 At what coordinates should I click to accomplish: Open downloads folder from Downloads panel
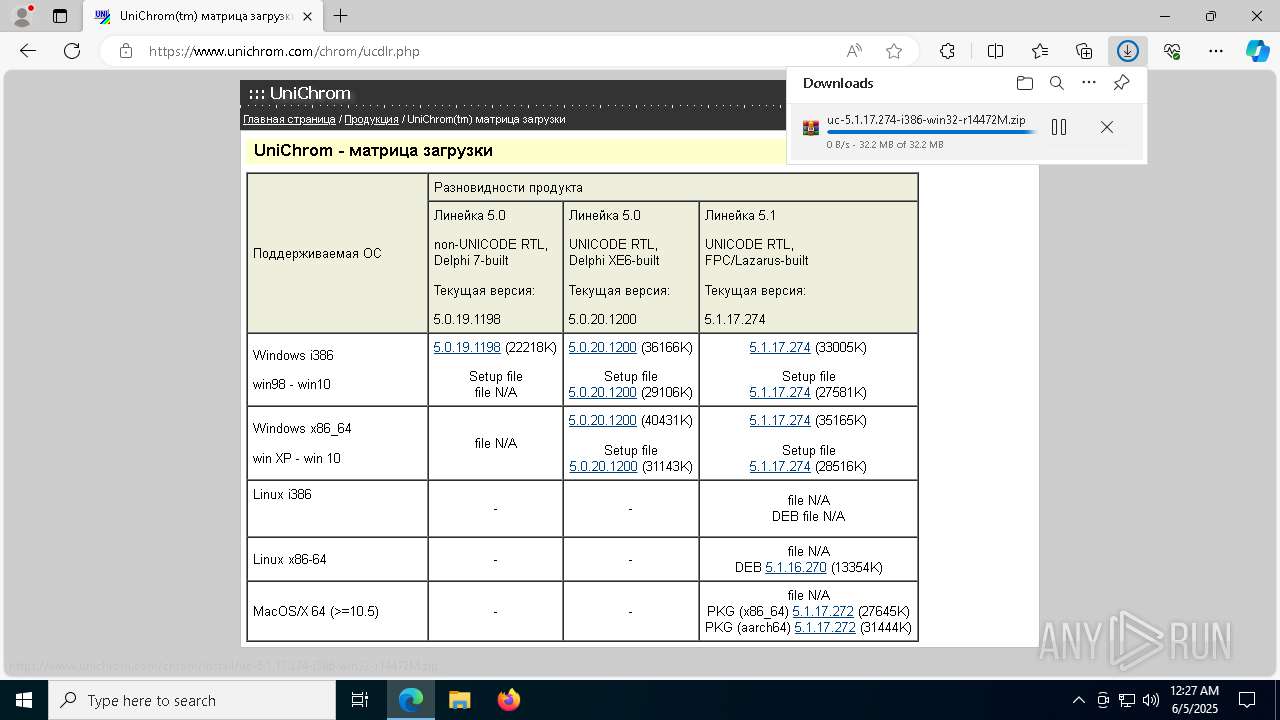[1024, 83]
